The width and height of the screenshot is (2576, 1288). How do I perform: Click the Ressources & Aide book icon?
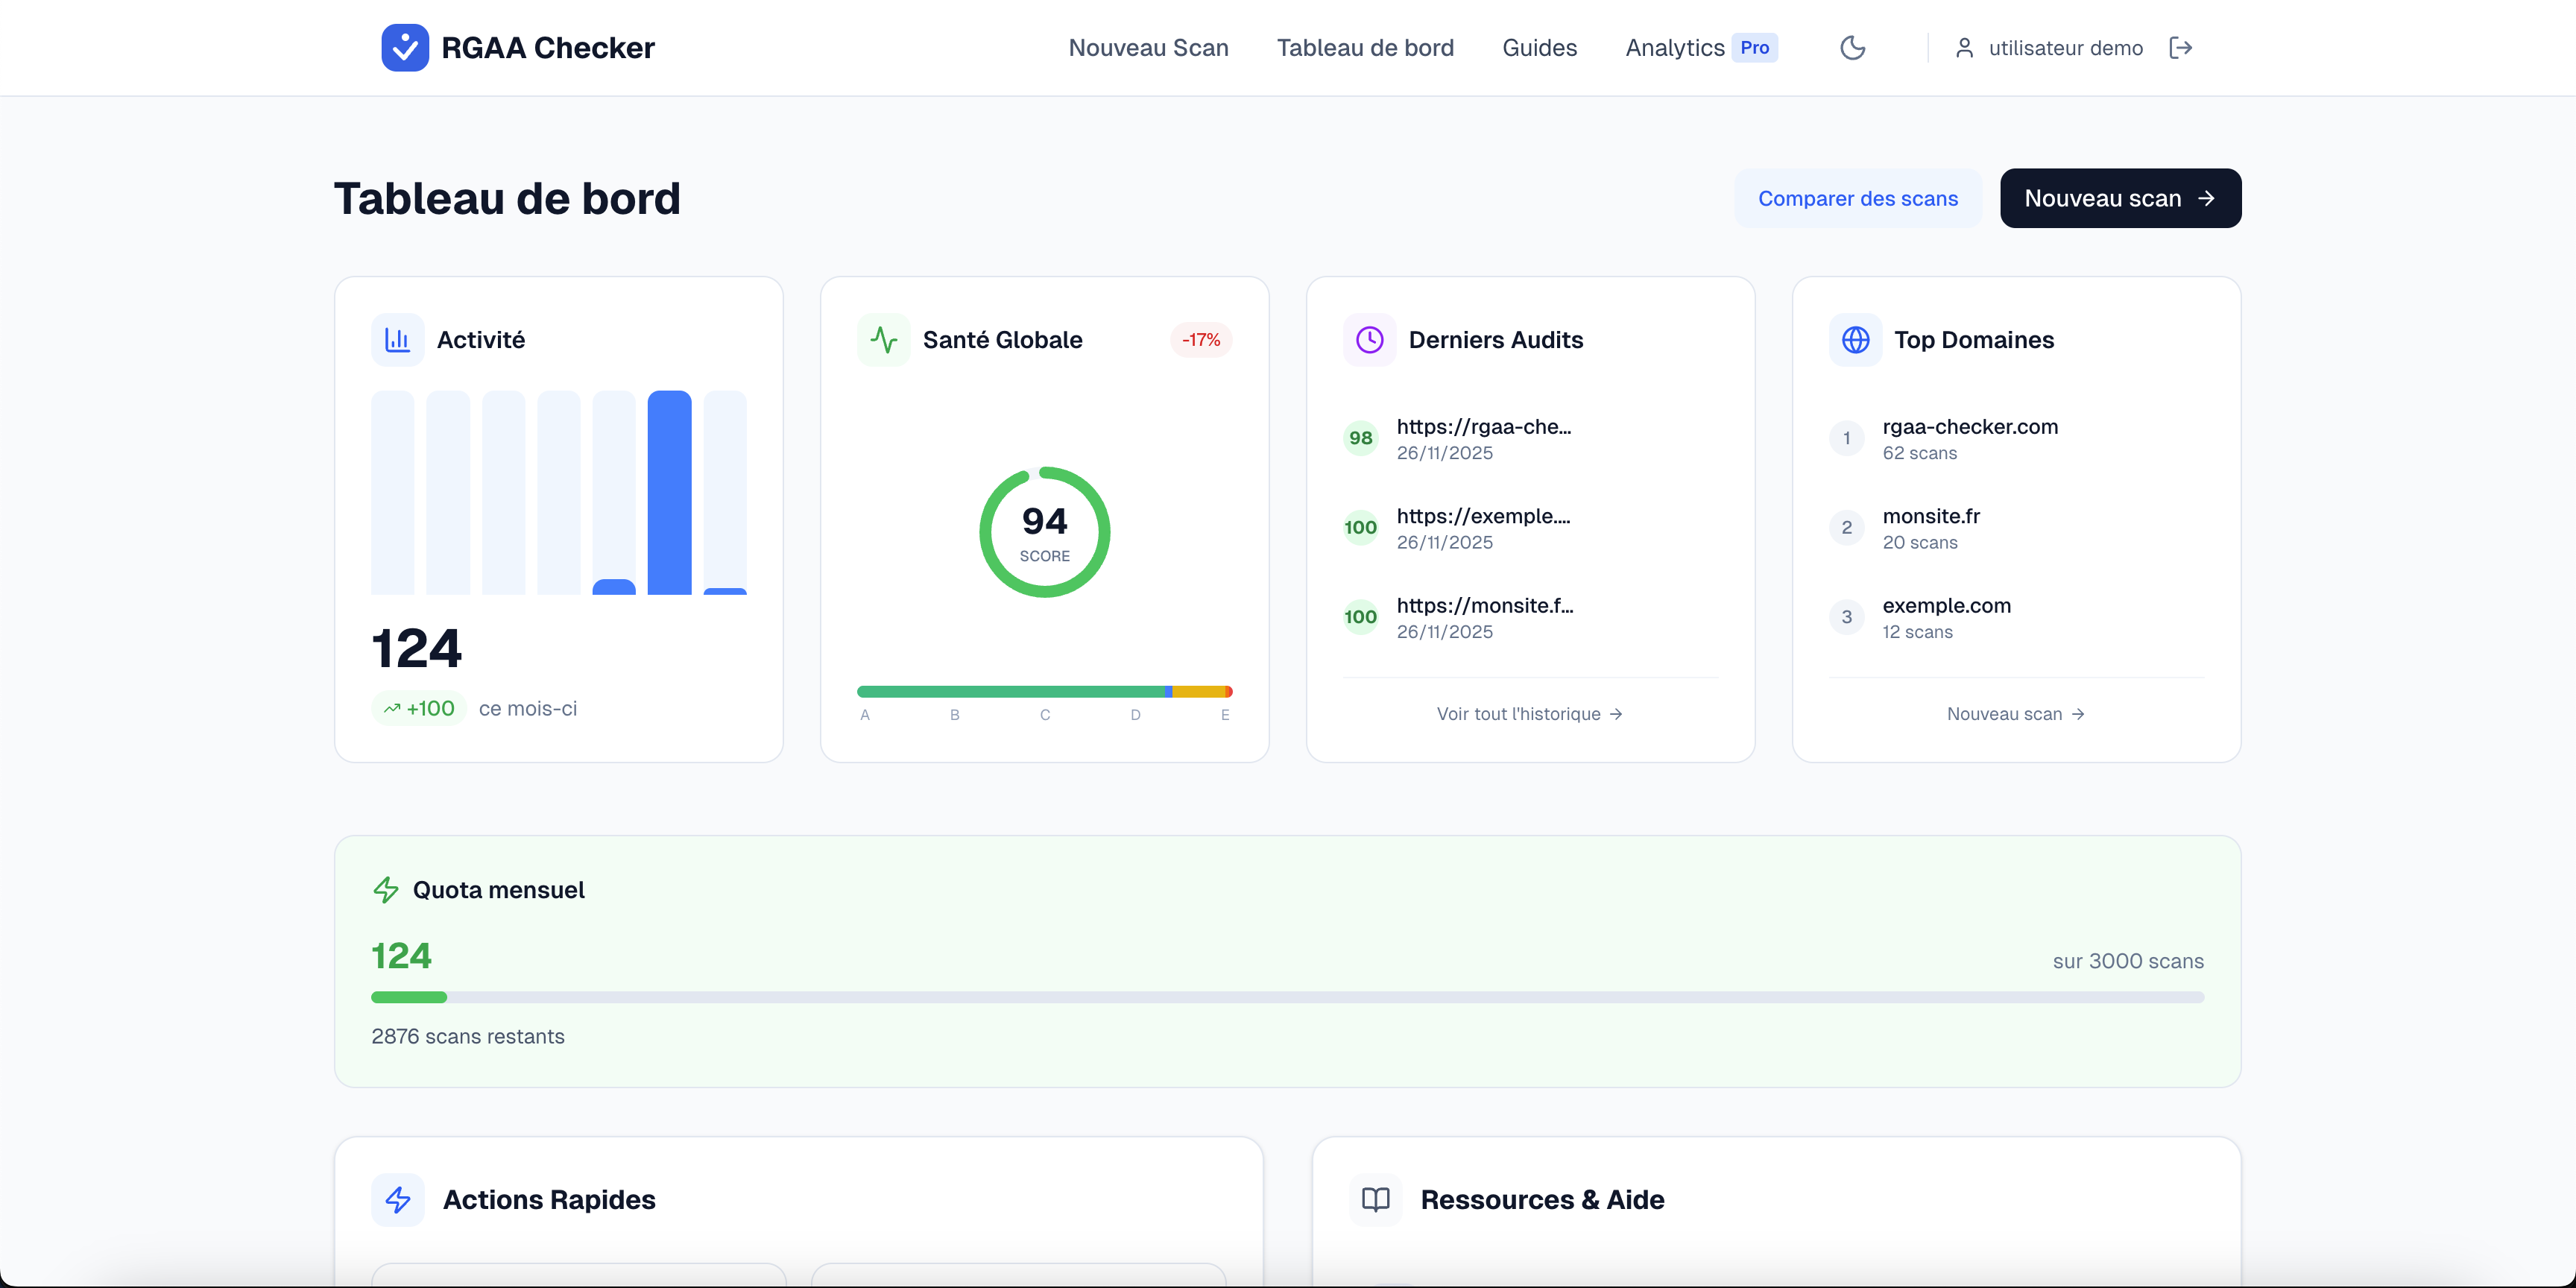point(1376,1199)
